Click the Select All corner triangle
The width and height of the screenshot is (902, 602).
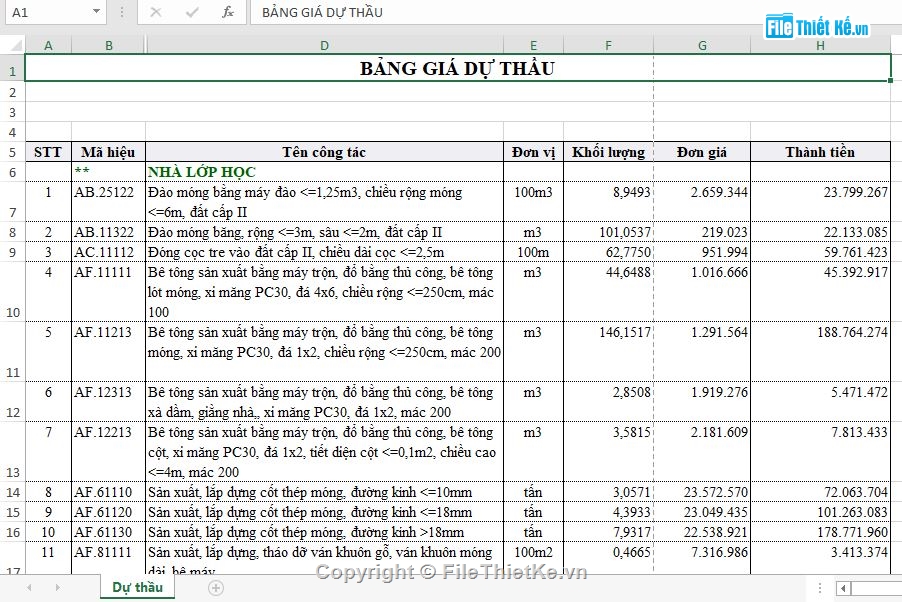pos(16,45)
